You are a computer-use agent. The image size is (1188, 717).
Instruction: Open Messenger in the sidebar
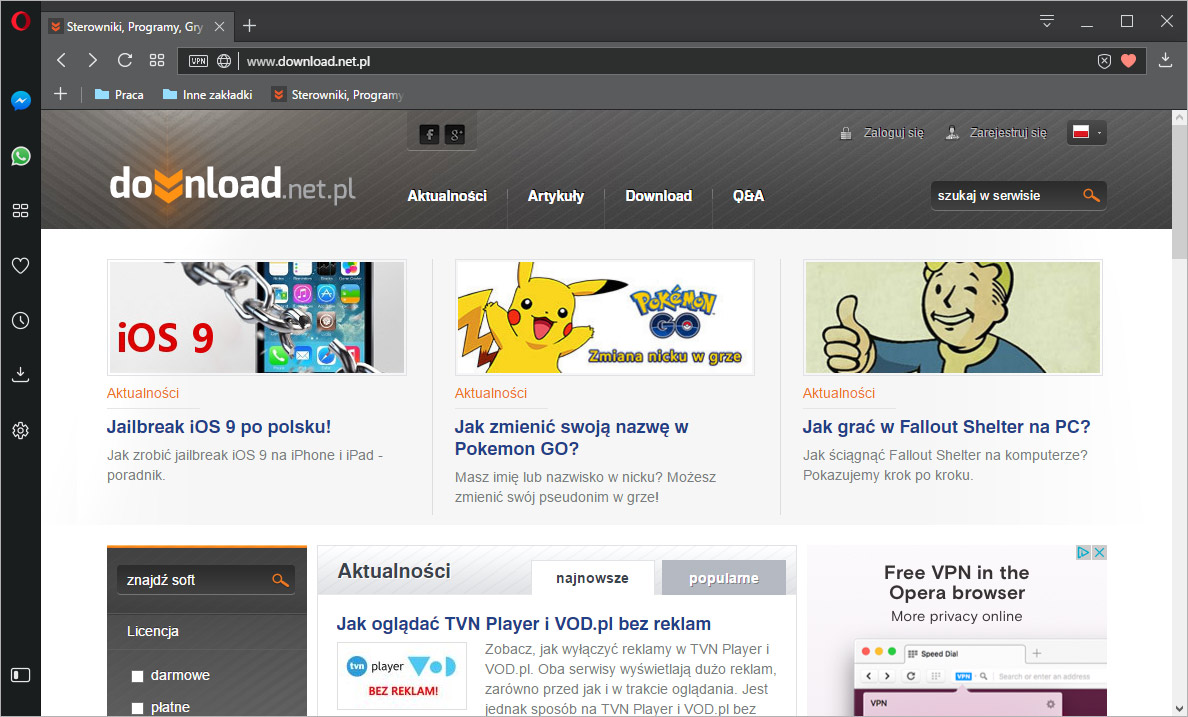click(x=20, y=100)
